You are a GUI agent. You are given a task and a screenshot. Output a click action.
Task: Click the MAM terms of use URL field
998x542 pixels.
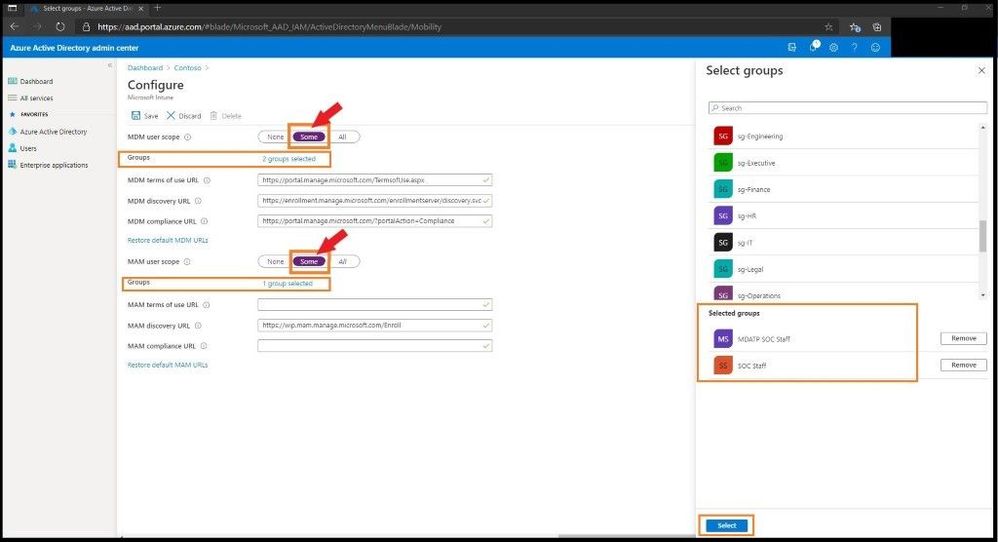coord(374,305)
